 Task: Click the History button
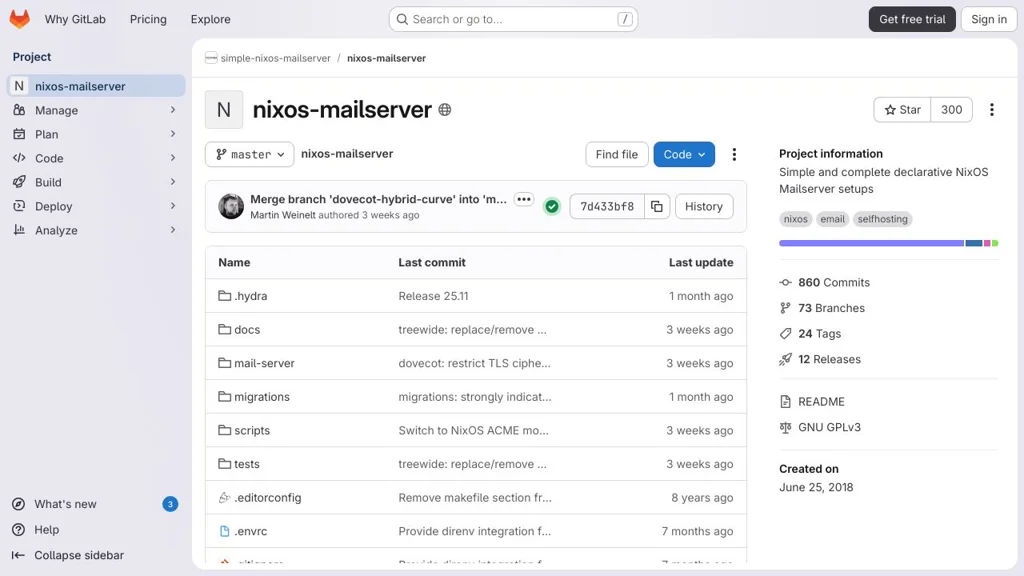[x=704, y=207]
